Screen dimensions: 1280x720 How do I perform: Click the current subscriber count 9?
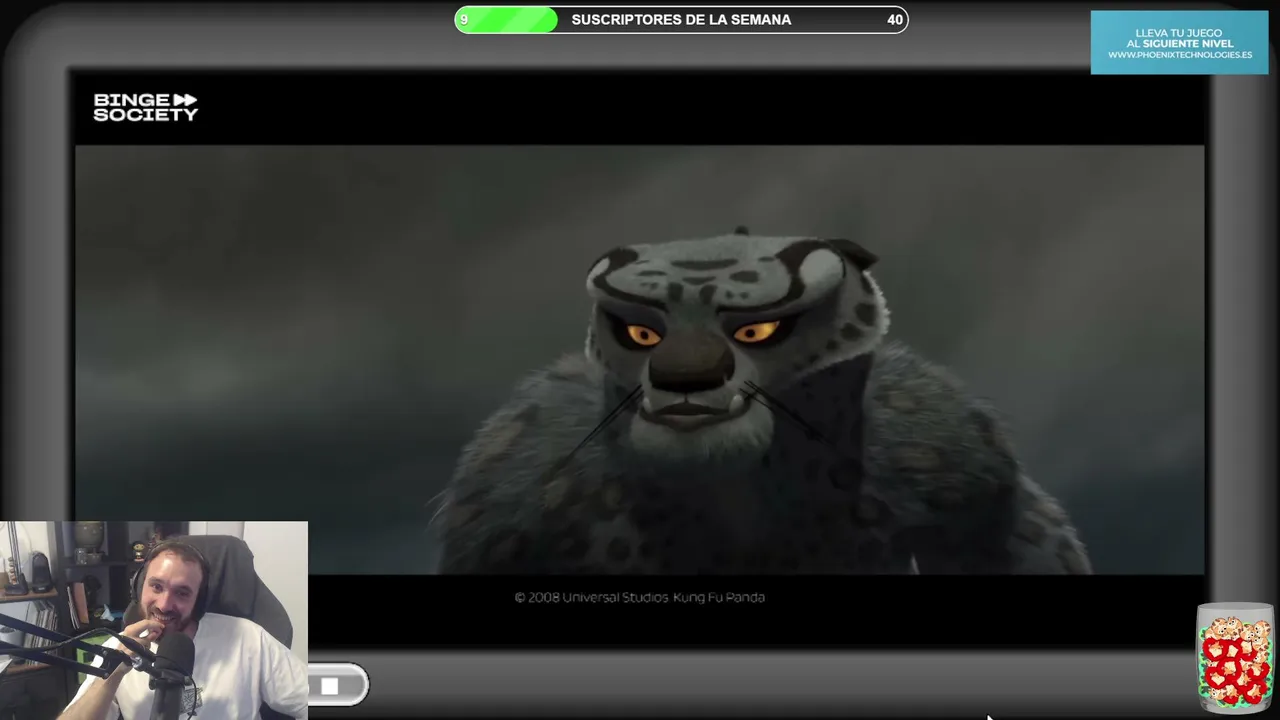click(x=464, y=20)
